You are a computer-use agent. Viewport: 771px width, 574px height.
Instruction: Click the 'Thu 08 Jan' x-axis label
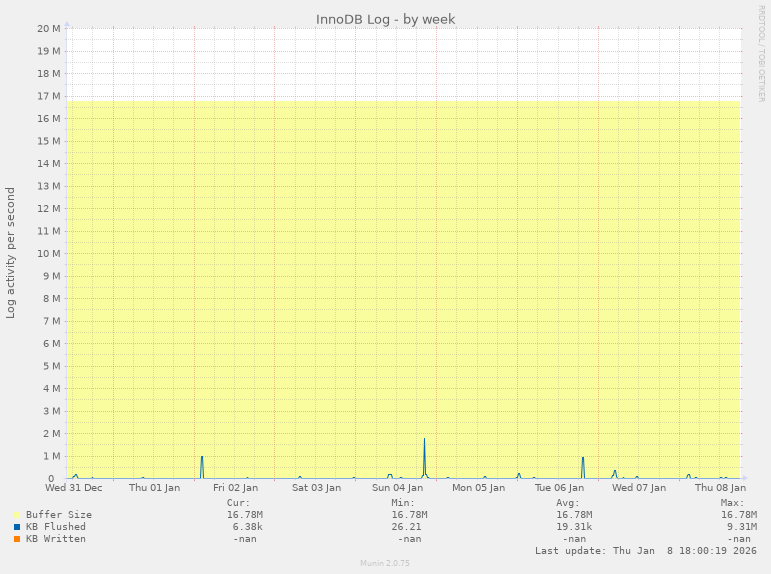[720, 487]
